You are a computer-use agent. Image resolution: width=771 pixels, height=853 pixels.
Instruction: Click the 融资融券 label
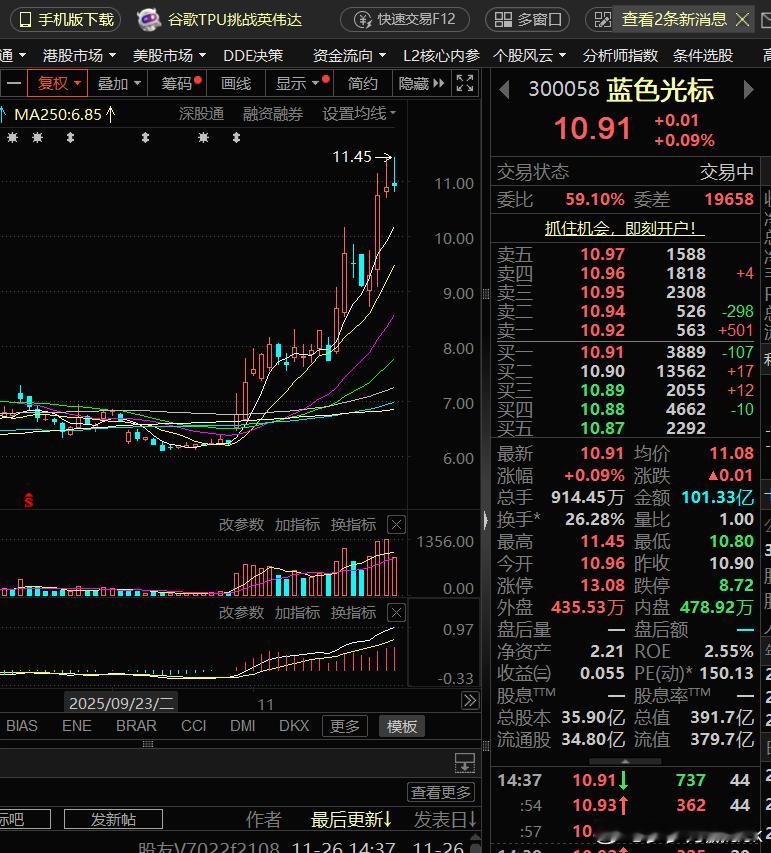tap(273, 114)
